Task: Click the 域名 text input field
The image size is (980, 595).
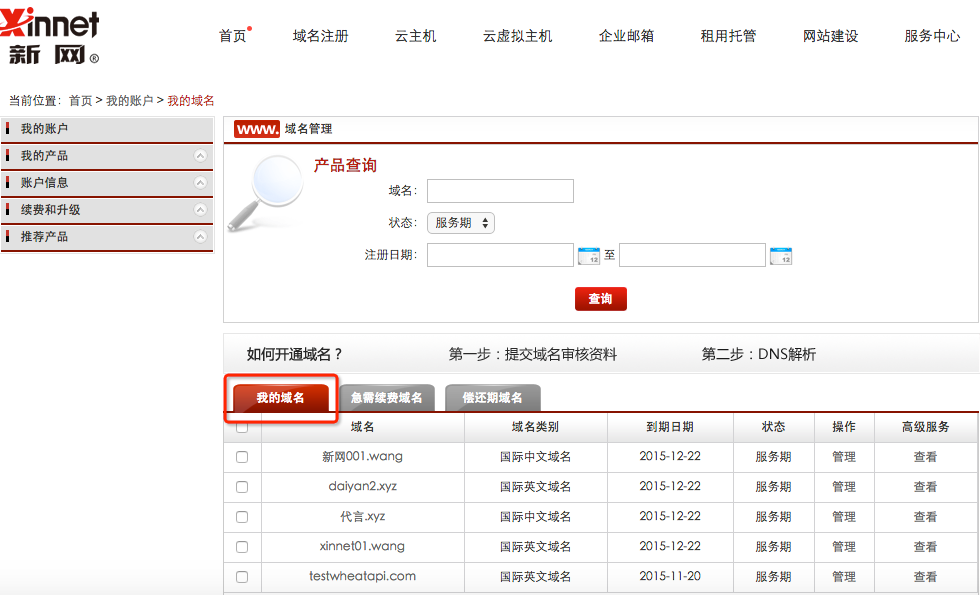Action: tap(500, 191)
